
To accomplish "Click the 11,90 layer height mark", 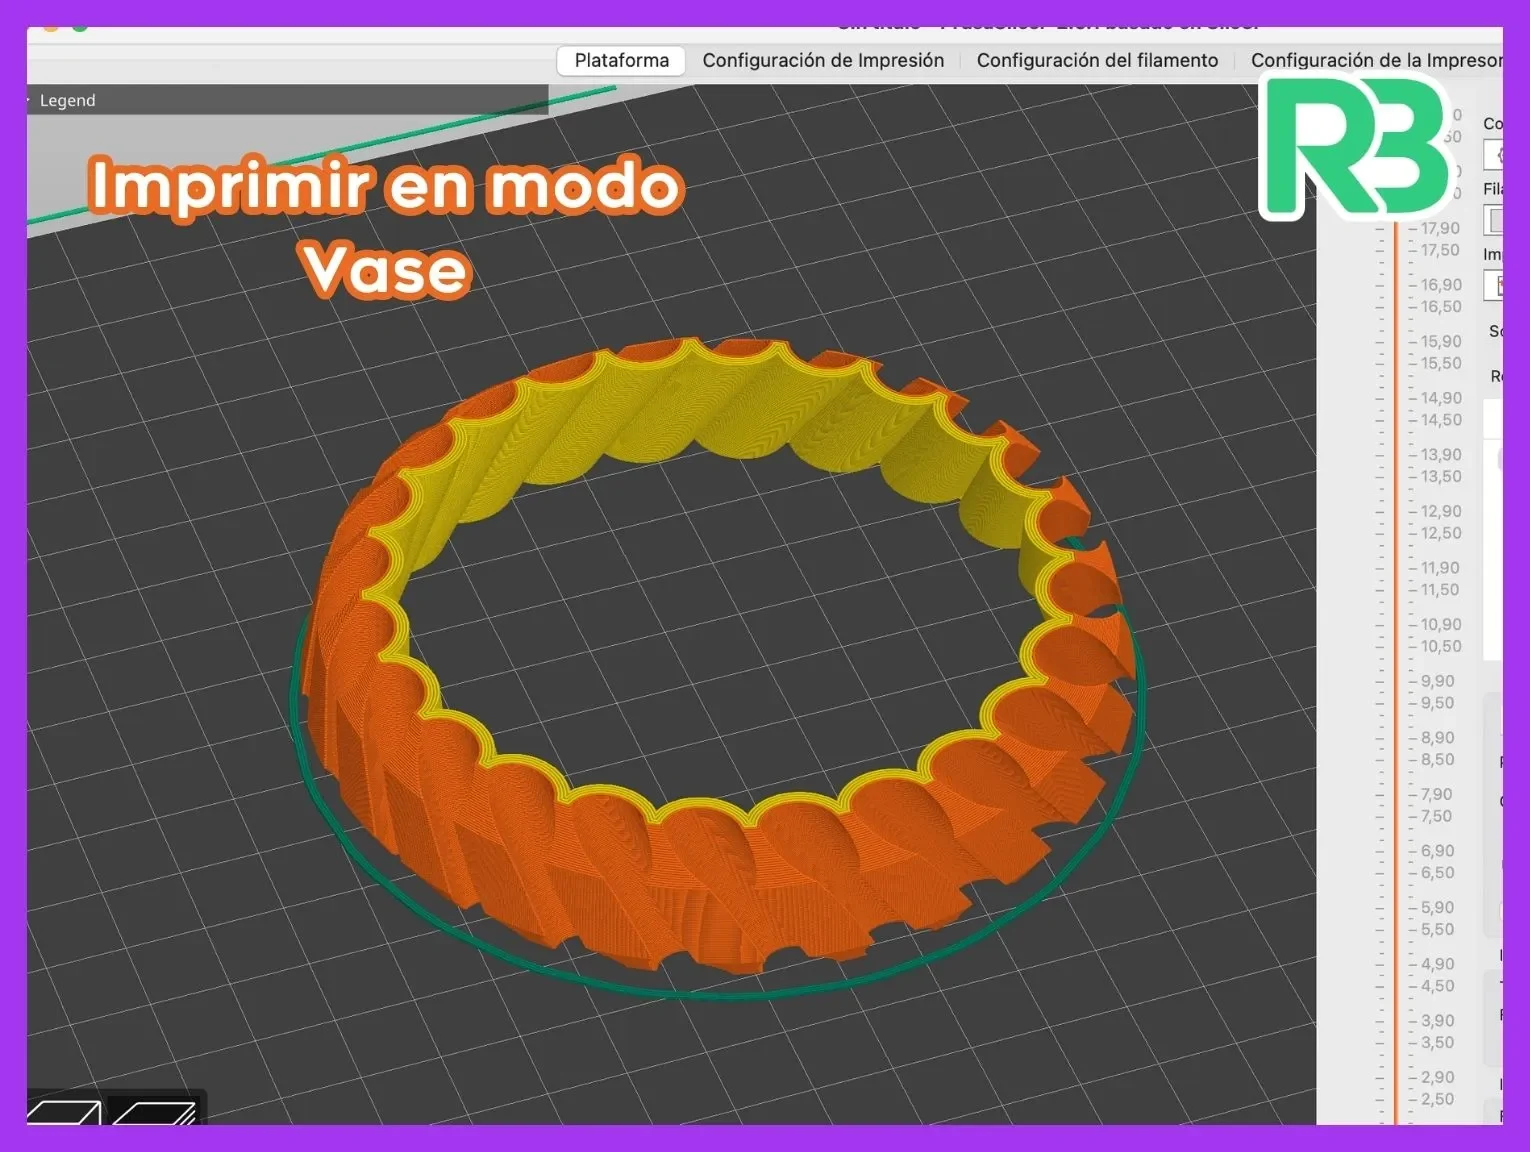I will point(1441,567).
